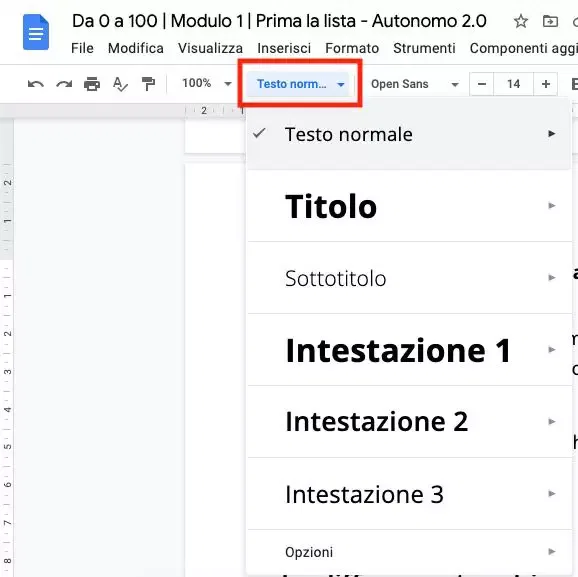Decrease font size with minus button
Viewport: 578px width, 577px height.
[481, 84]
